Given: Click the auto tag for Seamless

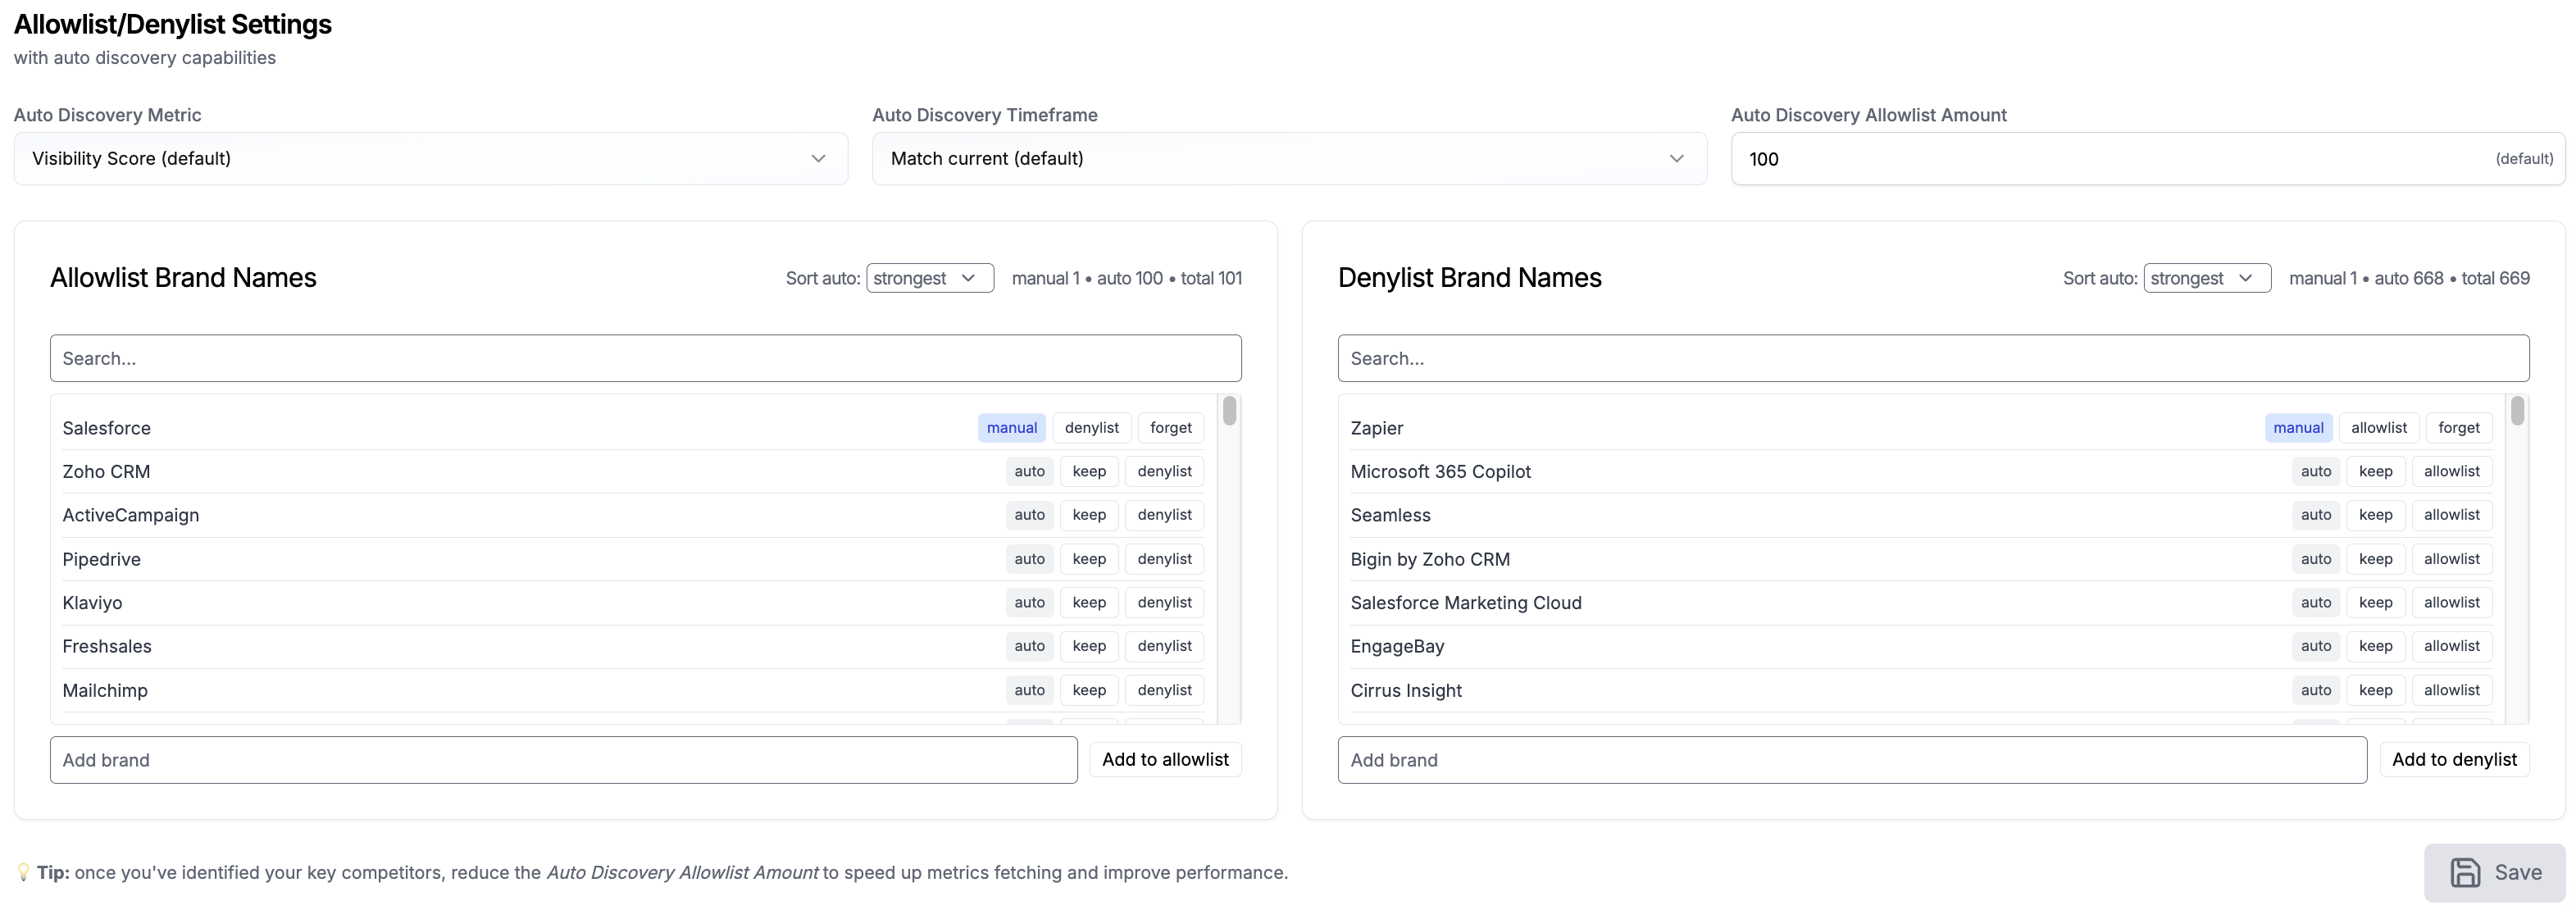Looking at the screenshot, I should point(2316,515).
